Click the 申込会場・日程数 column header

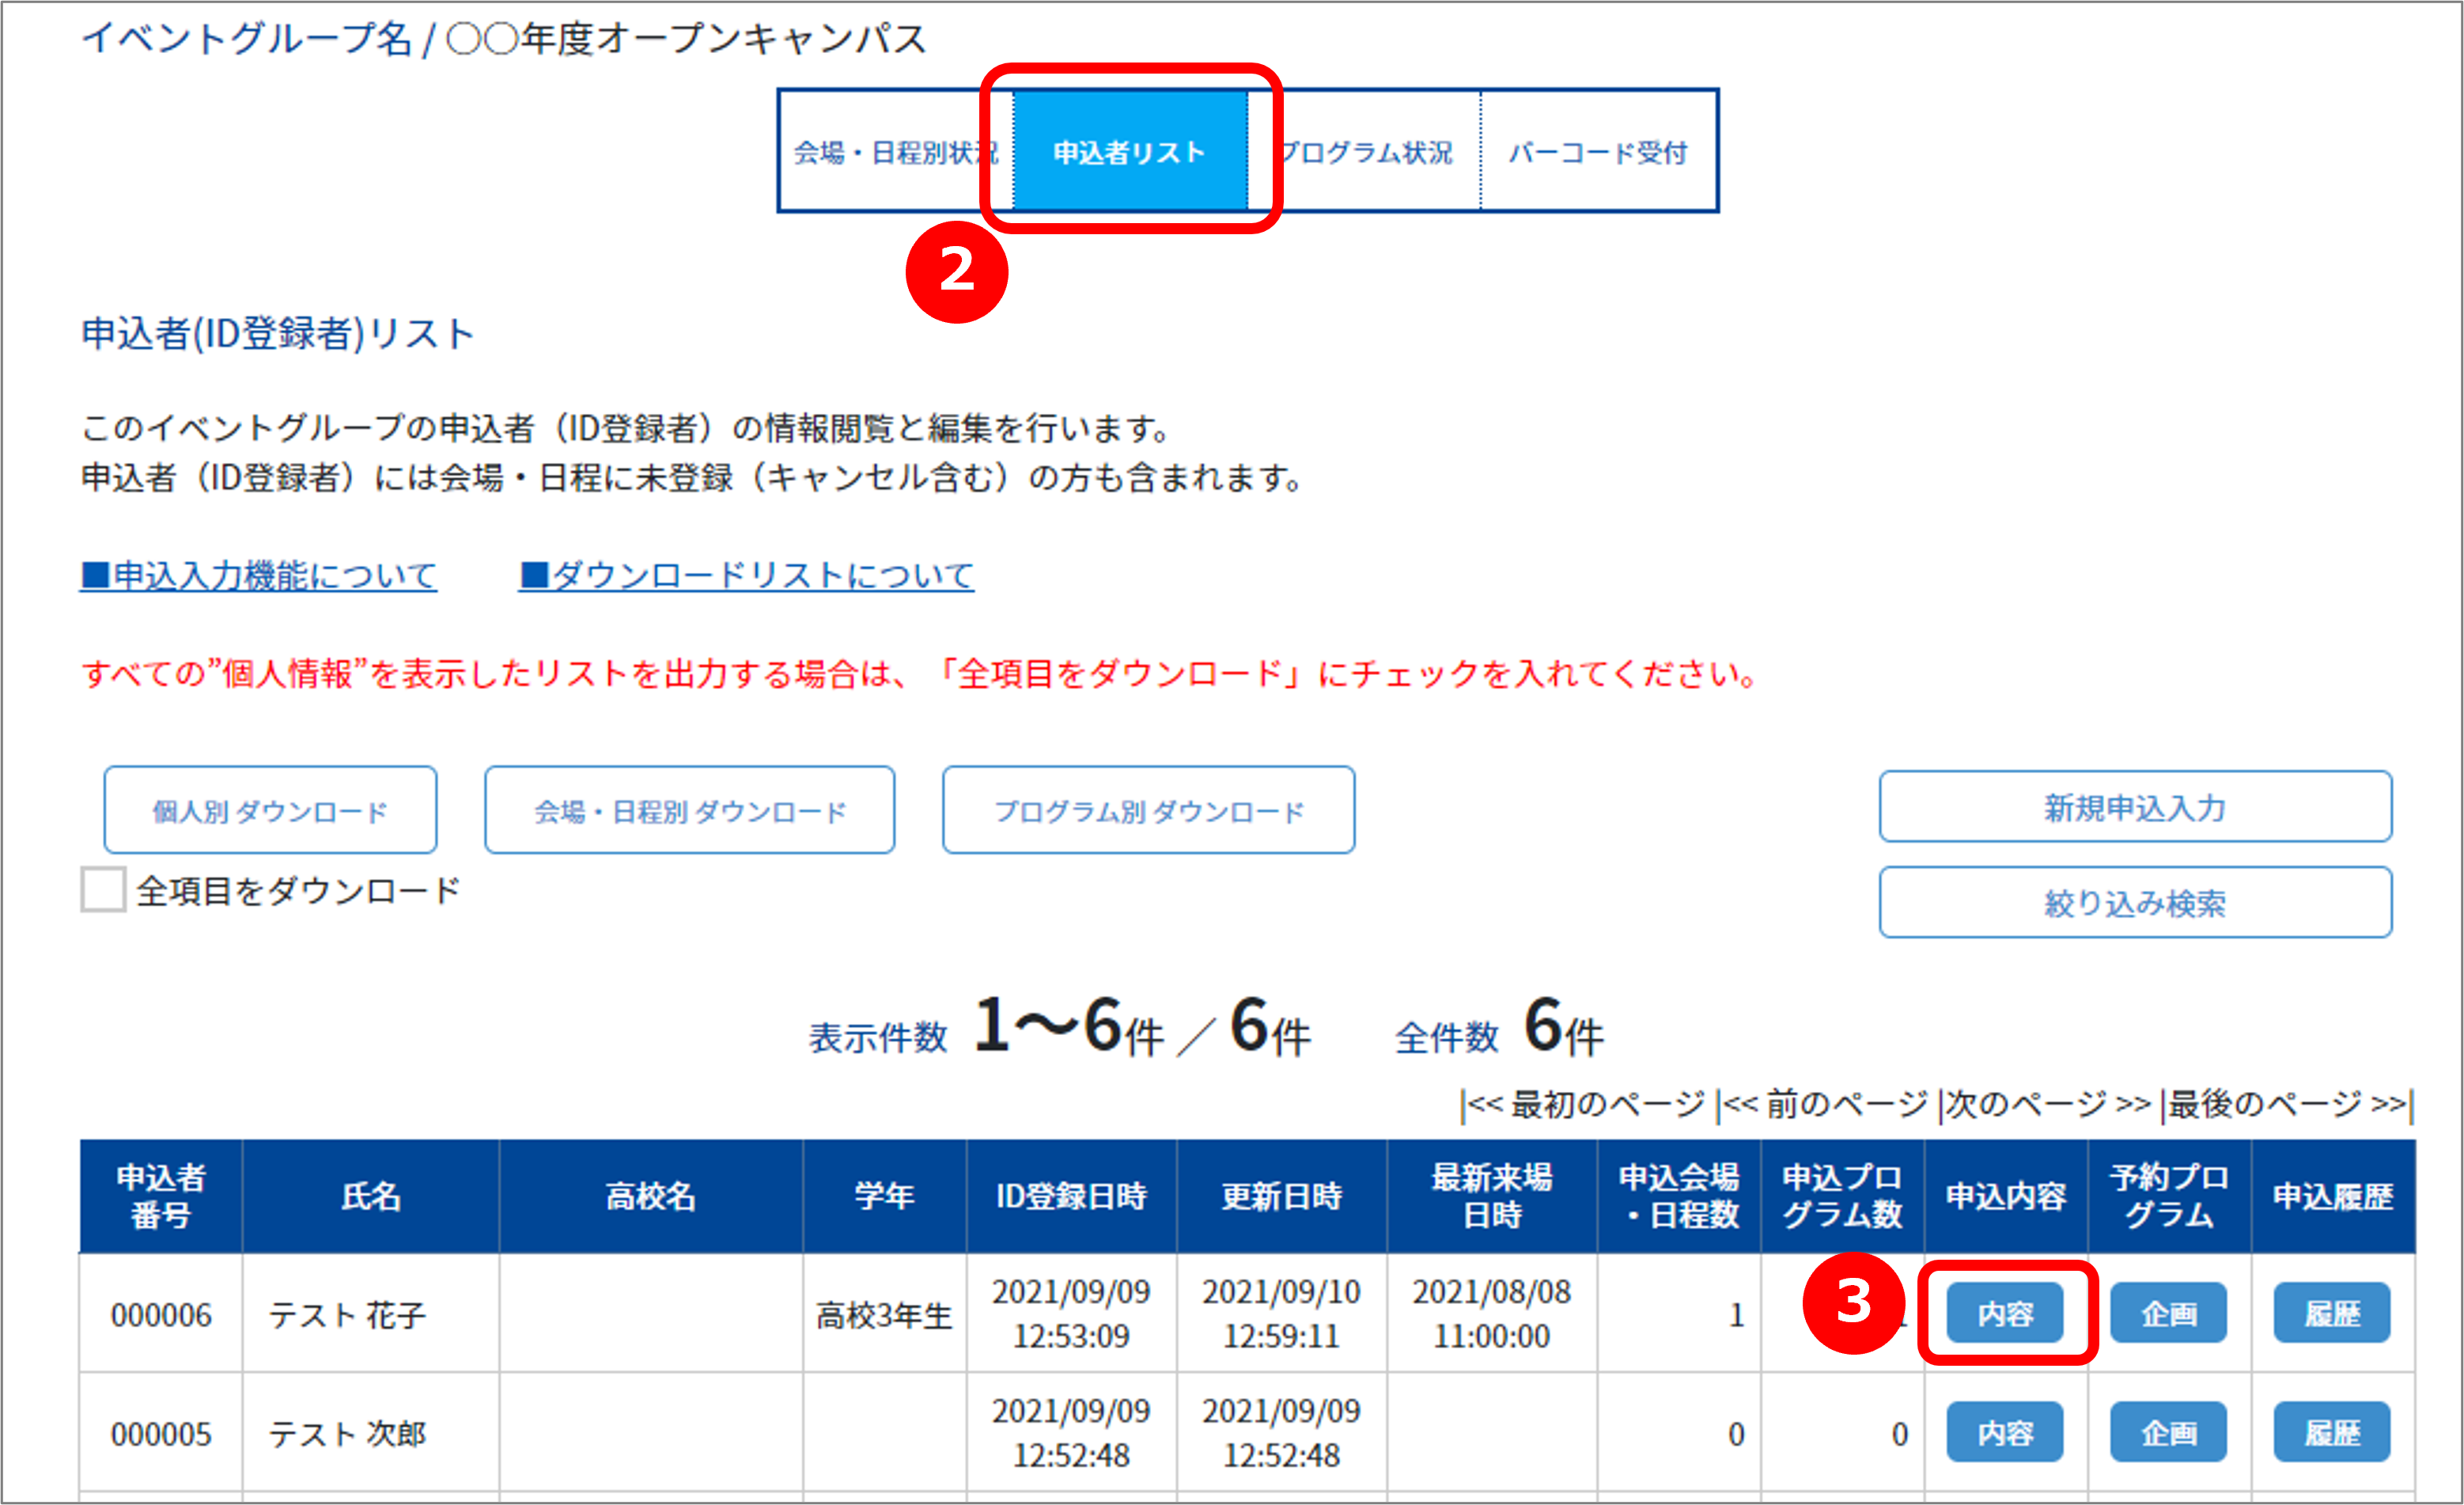coord(1679,1196)
